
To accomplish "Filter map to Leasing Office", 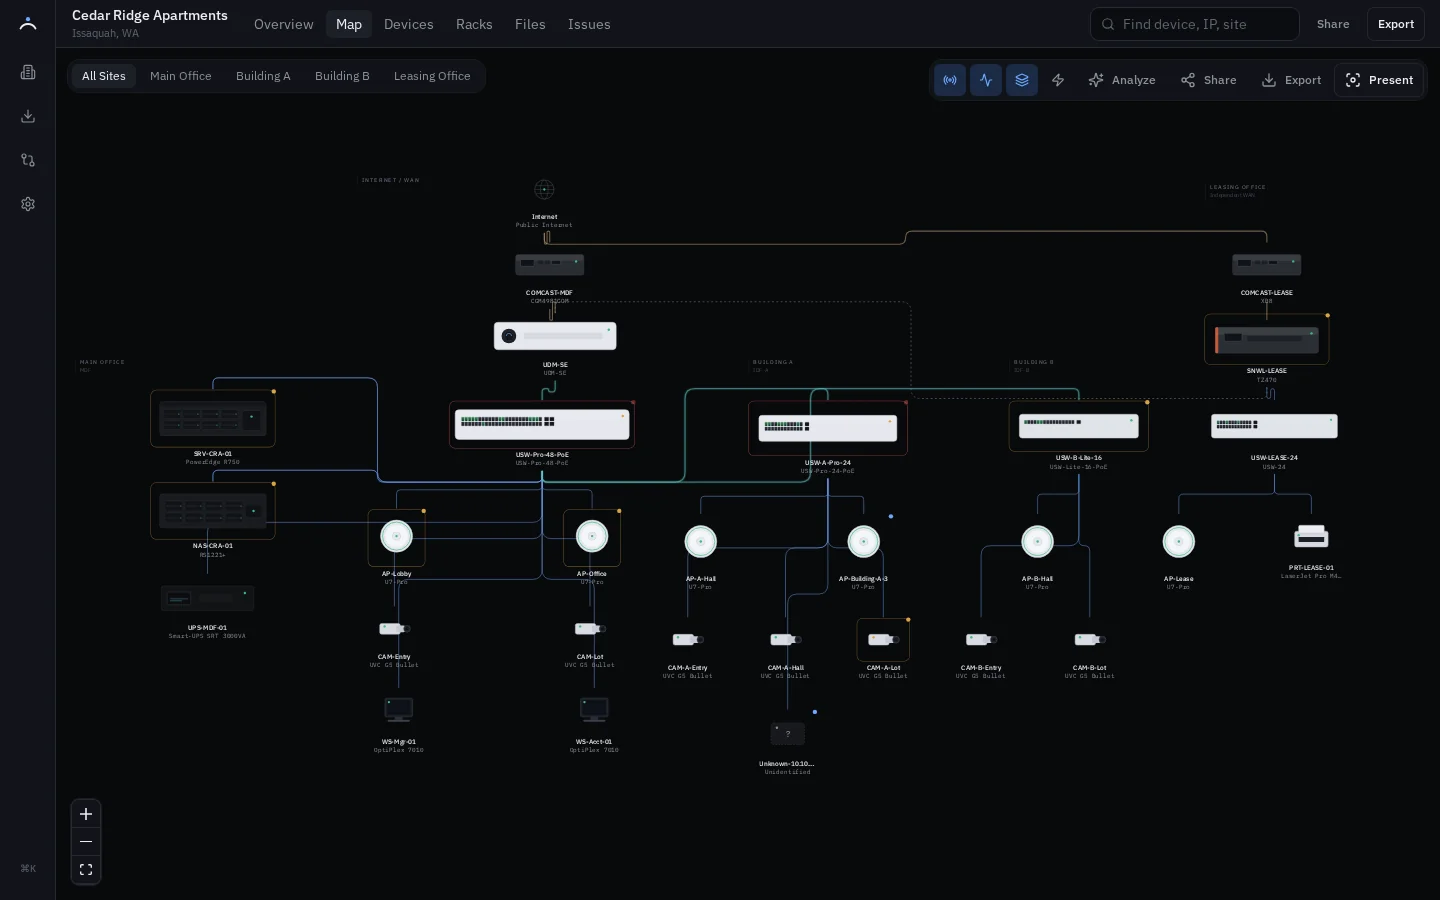I will pyautogui.click(x=432, y=76).
